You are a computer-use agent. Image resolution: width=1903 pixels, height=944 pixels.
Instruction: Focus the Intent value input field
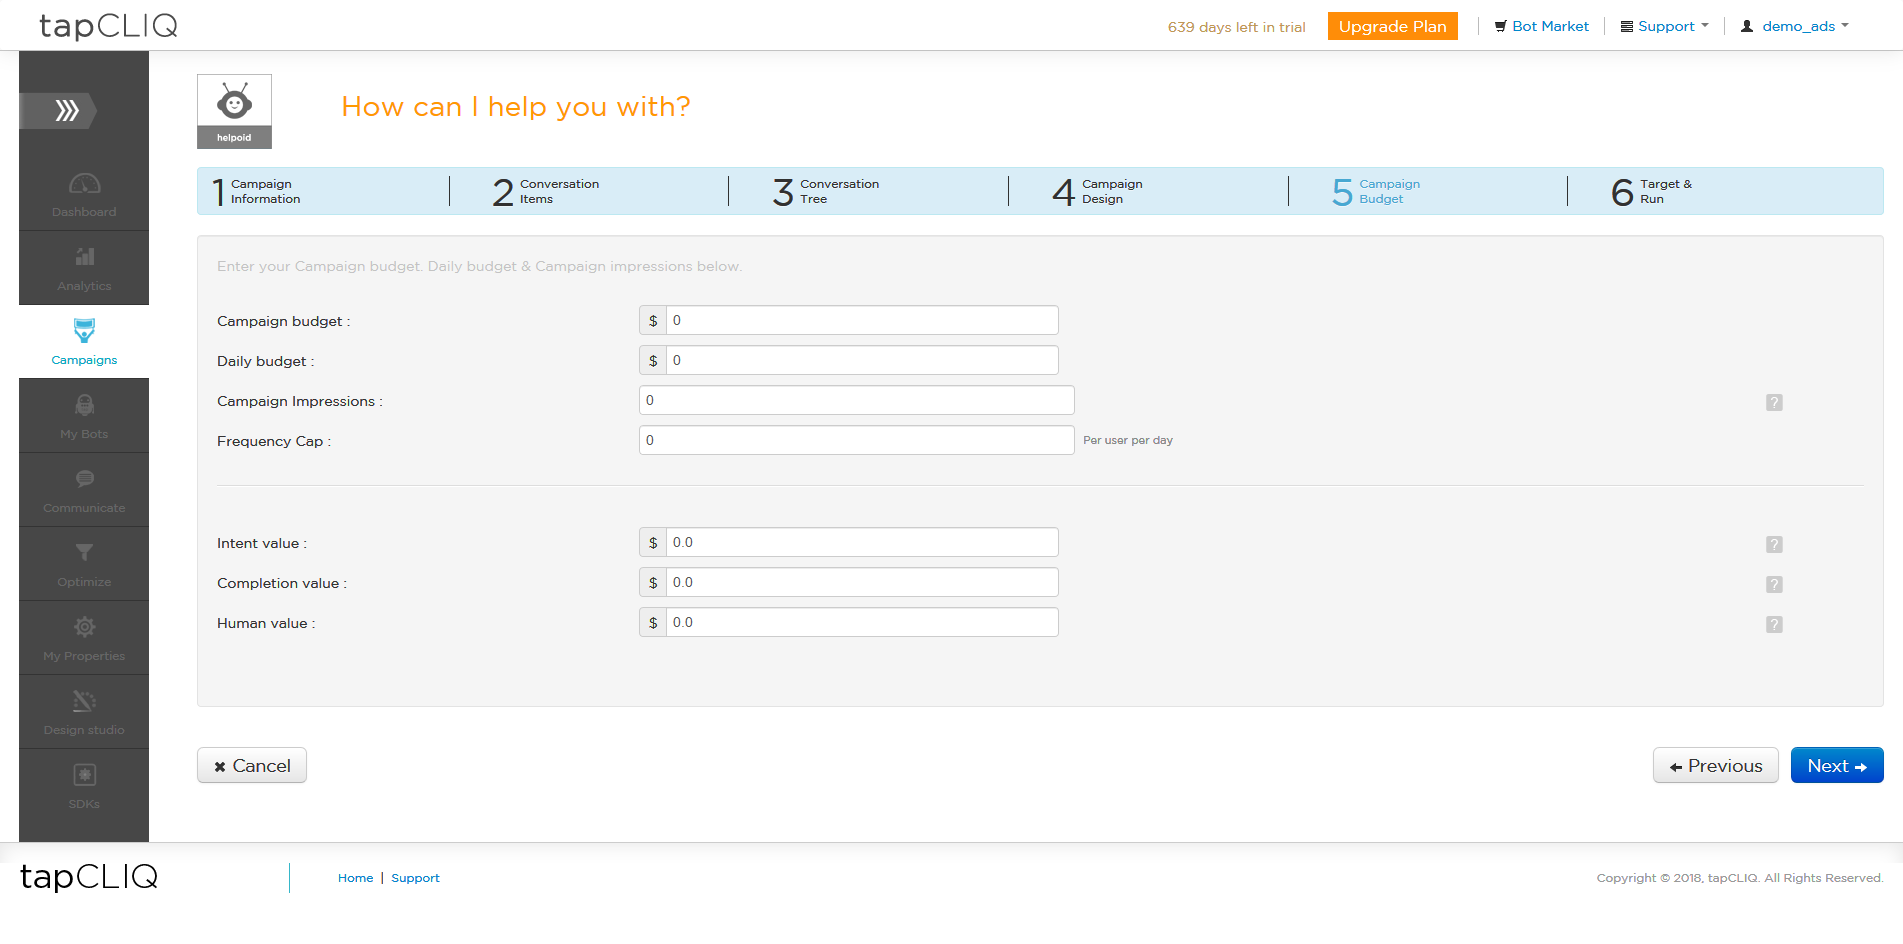tap(862, 542)
